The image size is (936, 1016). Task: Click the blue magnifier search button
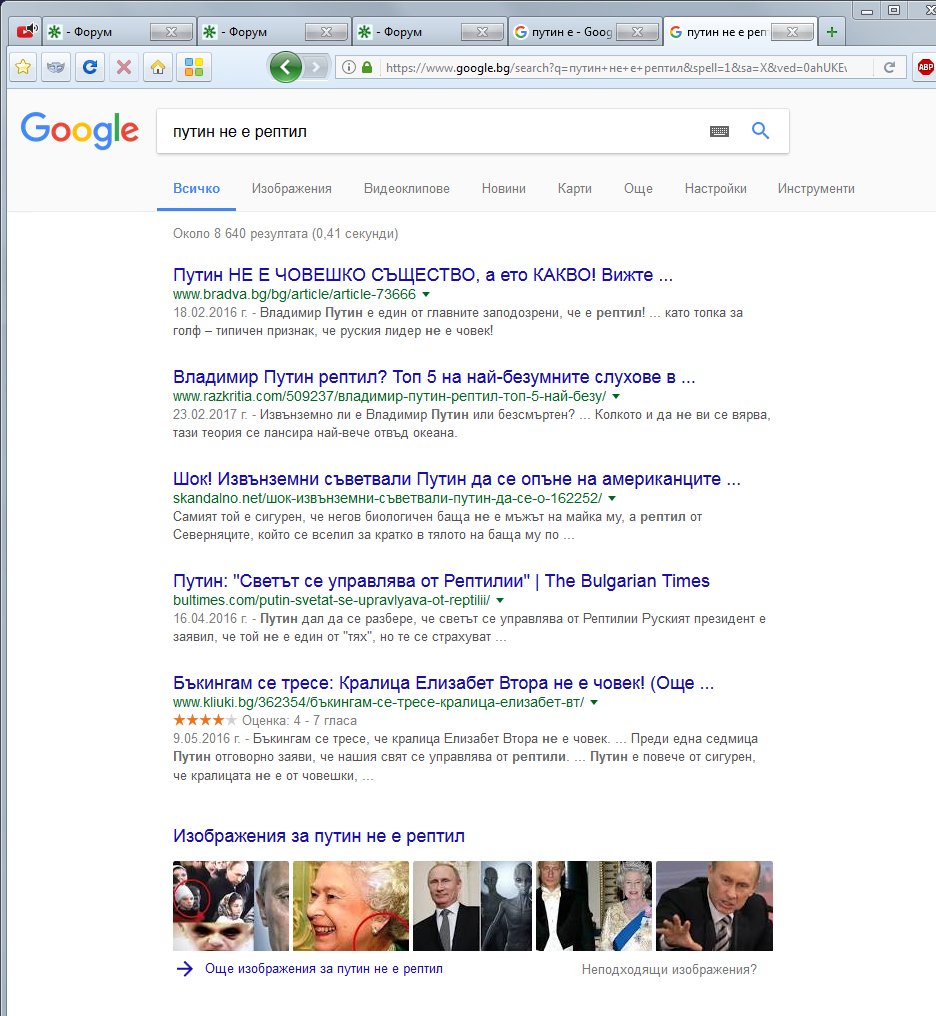coord(760,131)
